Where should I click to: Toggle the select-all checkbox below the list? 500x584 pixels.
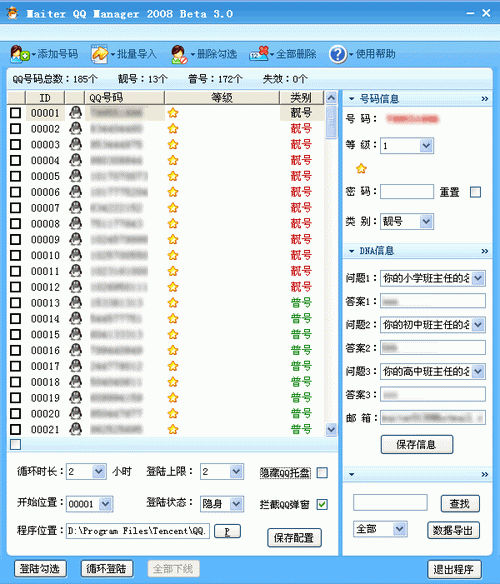tap(15, 444)
